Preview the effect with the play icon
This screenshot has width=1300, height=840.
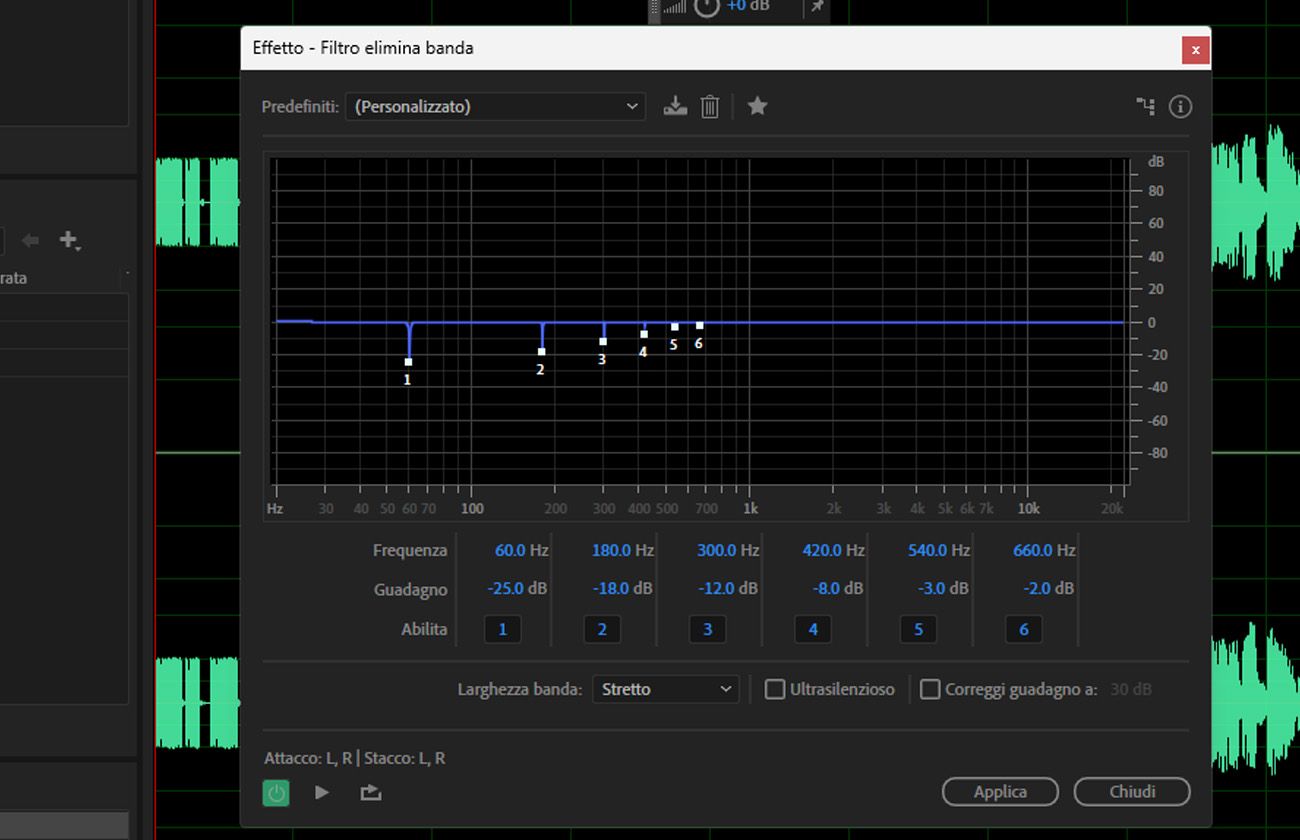click(x=322, y=792)
